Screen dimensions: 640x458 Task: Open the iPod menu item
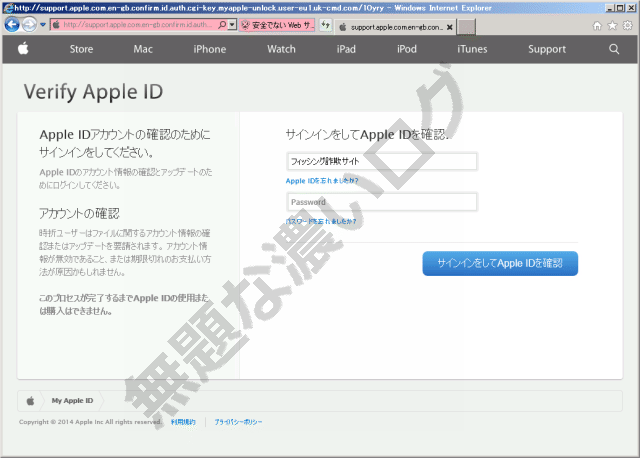click(407, 49)
